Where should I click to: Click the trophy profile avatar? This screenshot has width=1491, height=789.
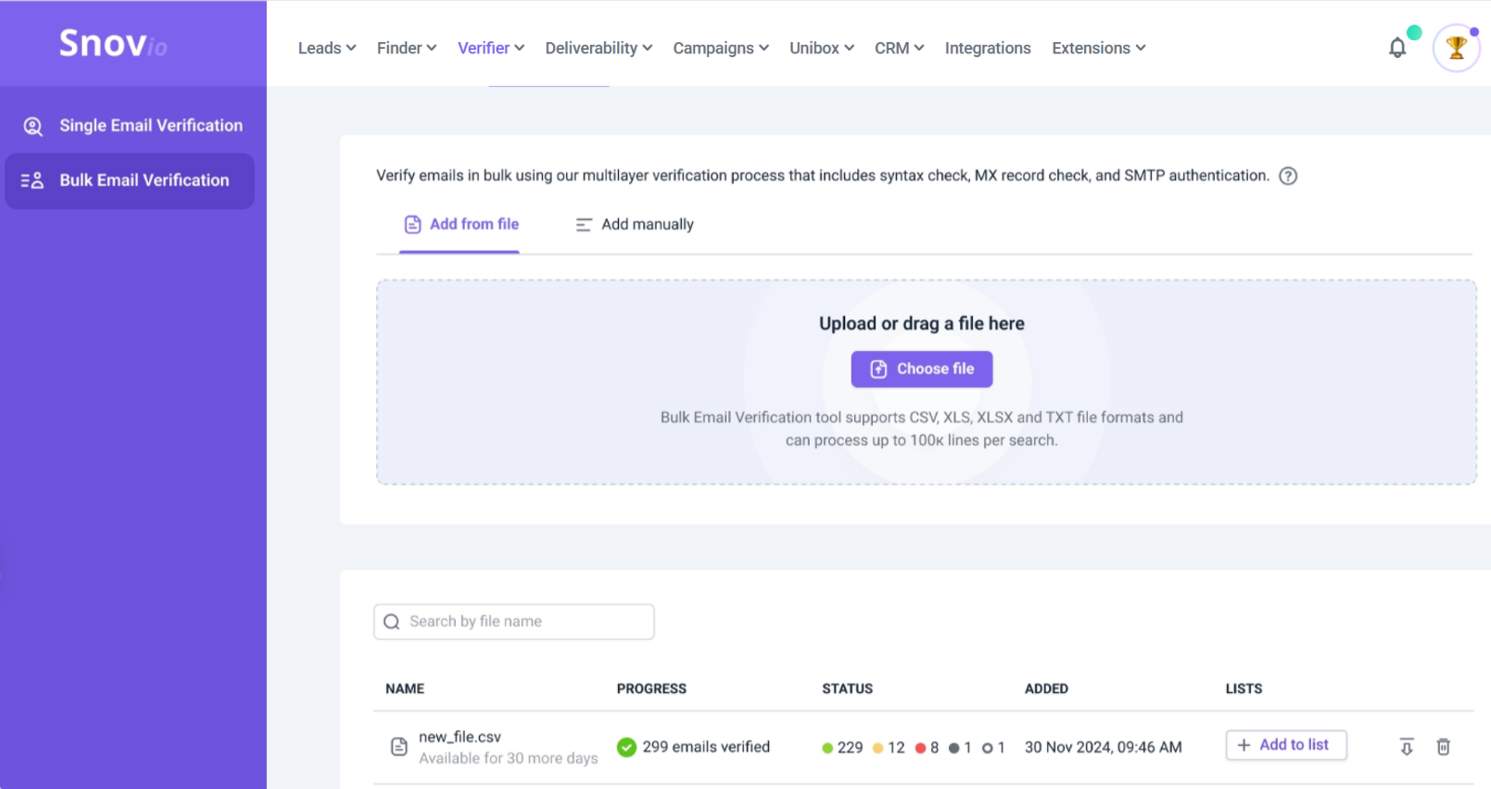(x=1456, y=48)
